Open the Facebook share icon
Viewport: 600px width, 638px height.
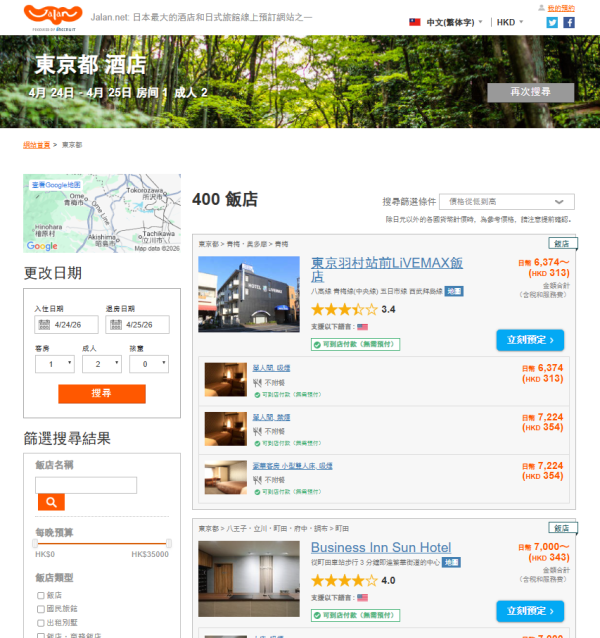click(569, 22)
